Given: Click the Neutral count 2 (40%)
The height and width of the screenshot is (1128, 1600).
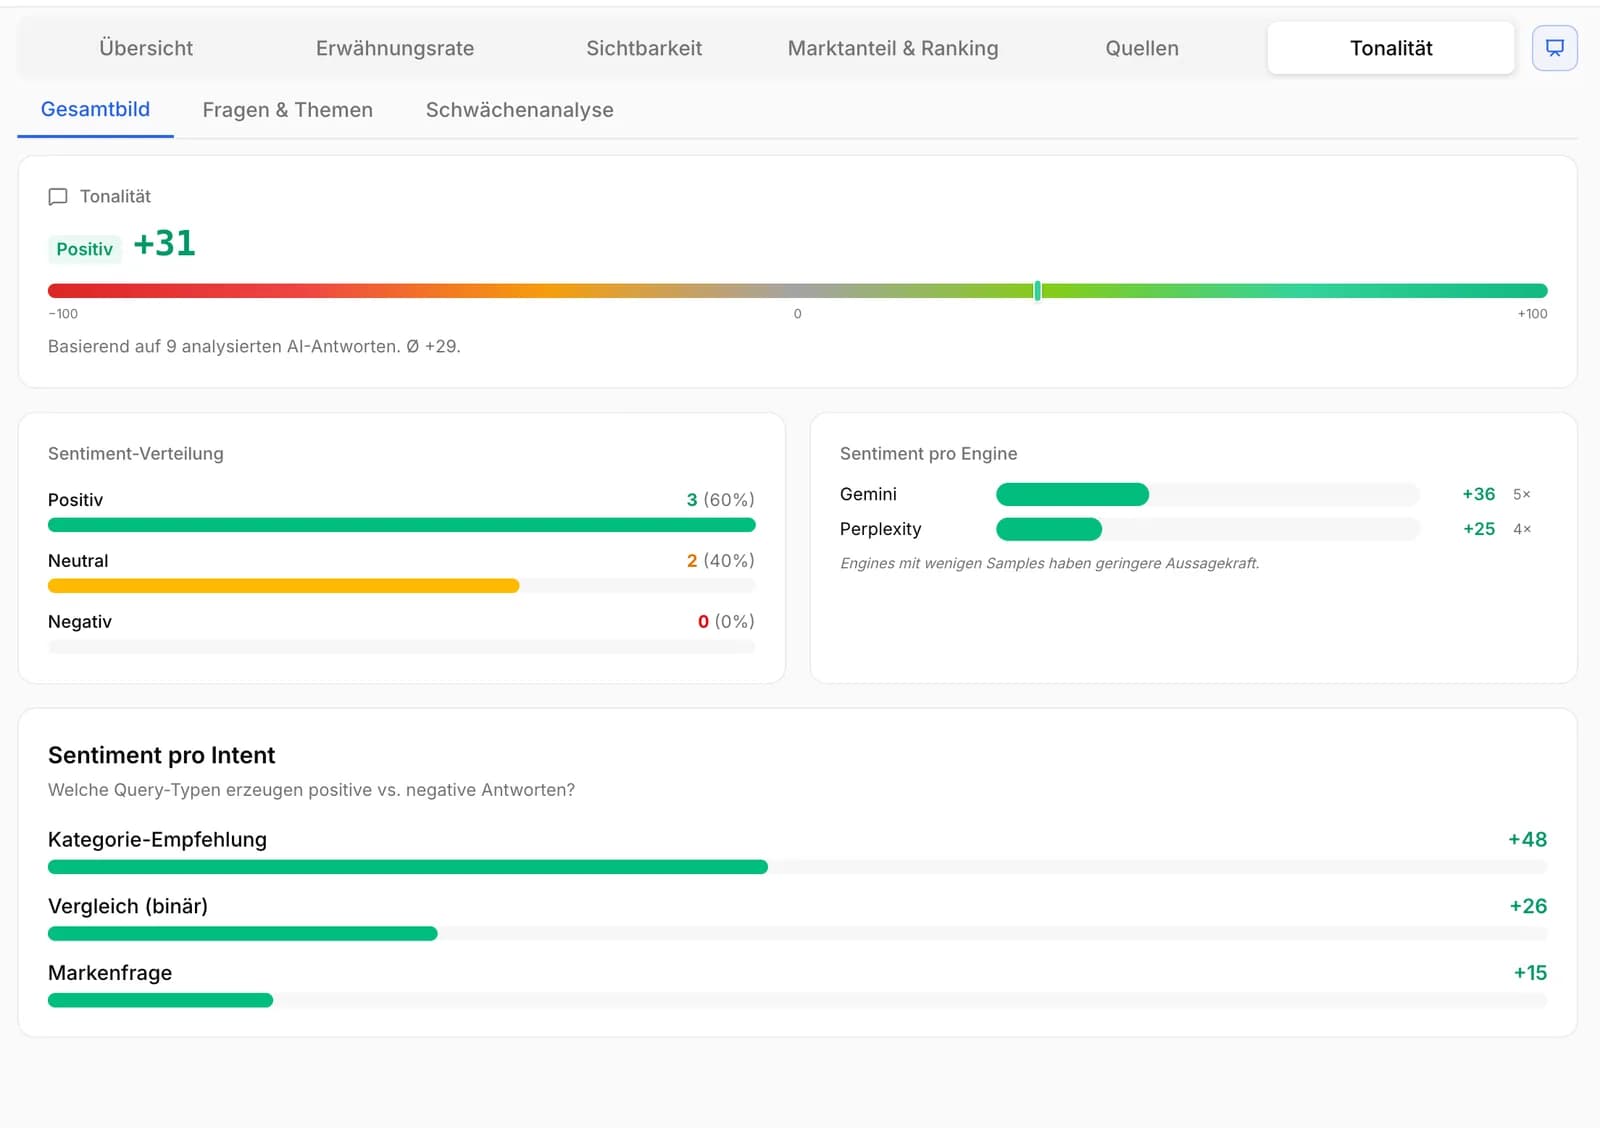Looking at the screenshot, I should pos(720,561).
